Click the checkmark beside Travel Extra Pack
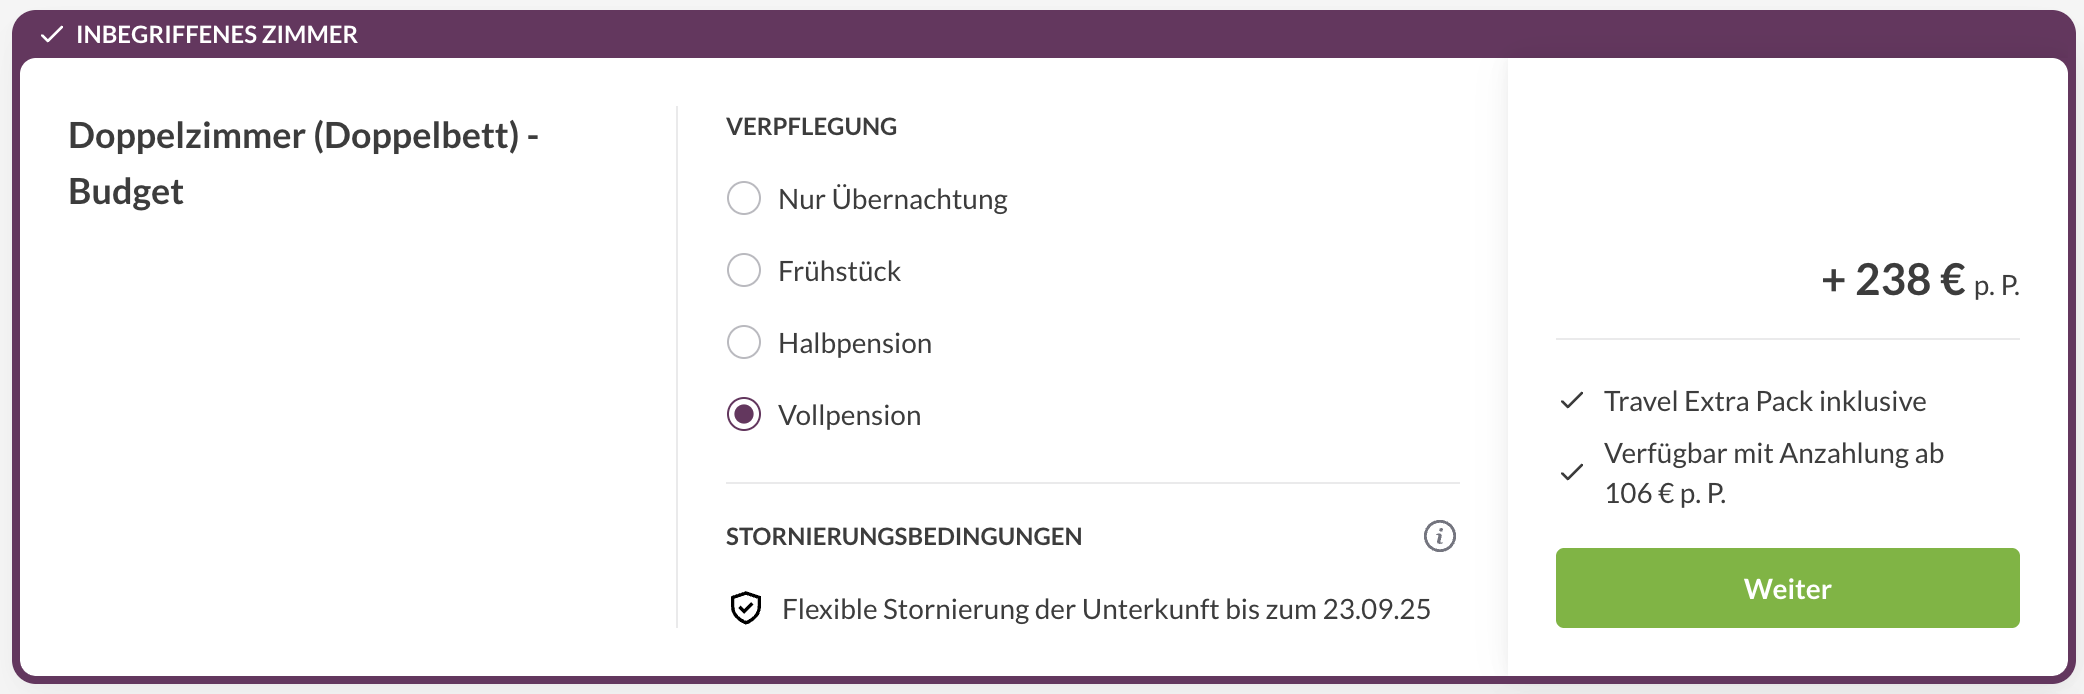 (x=1572, y=401)
